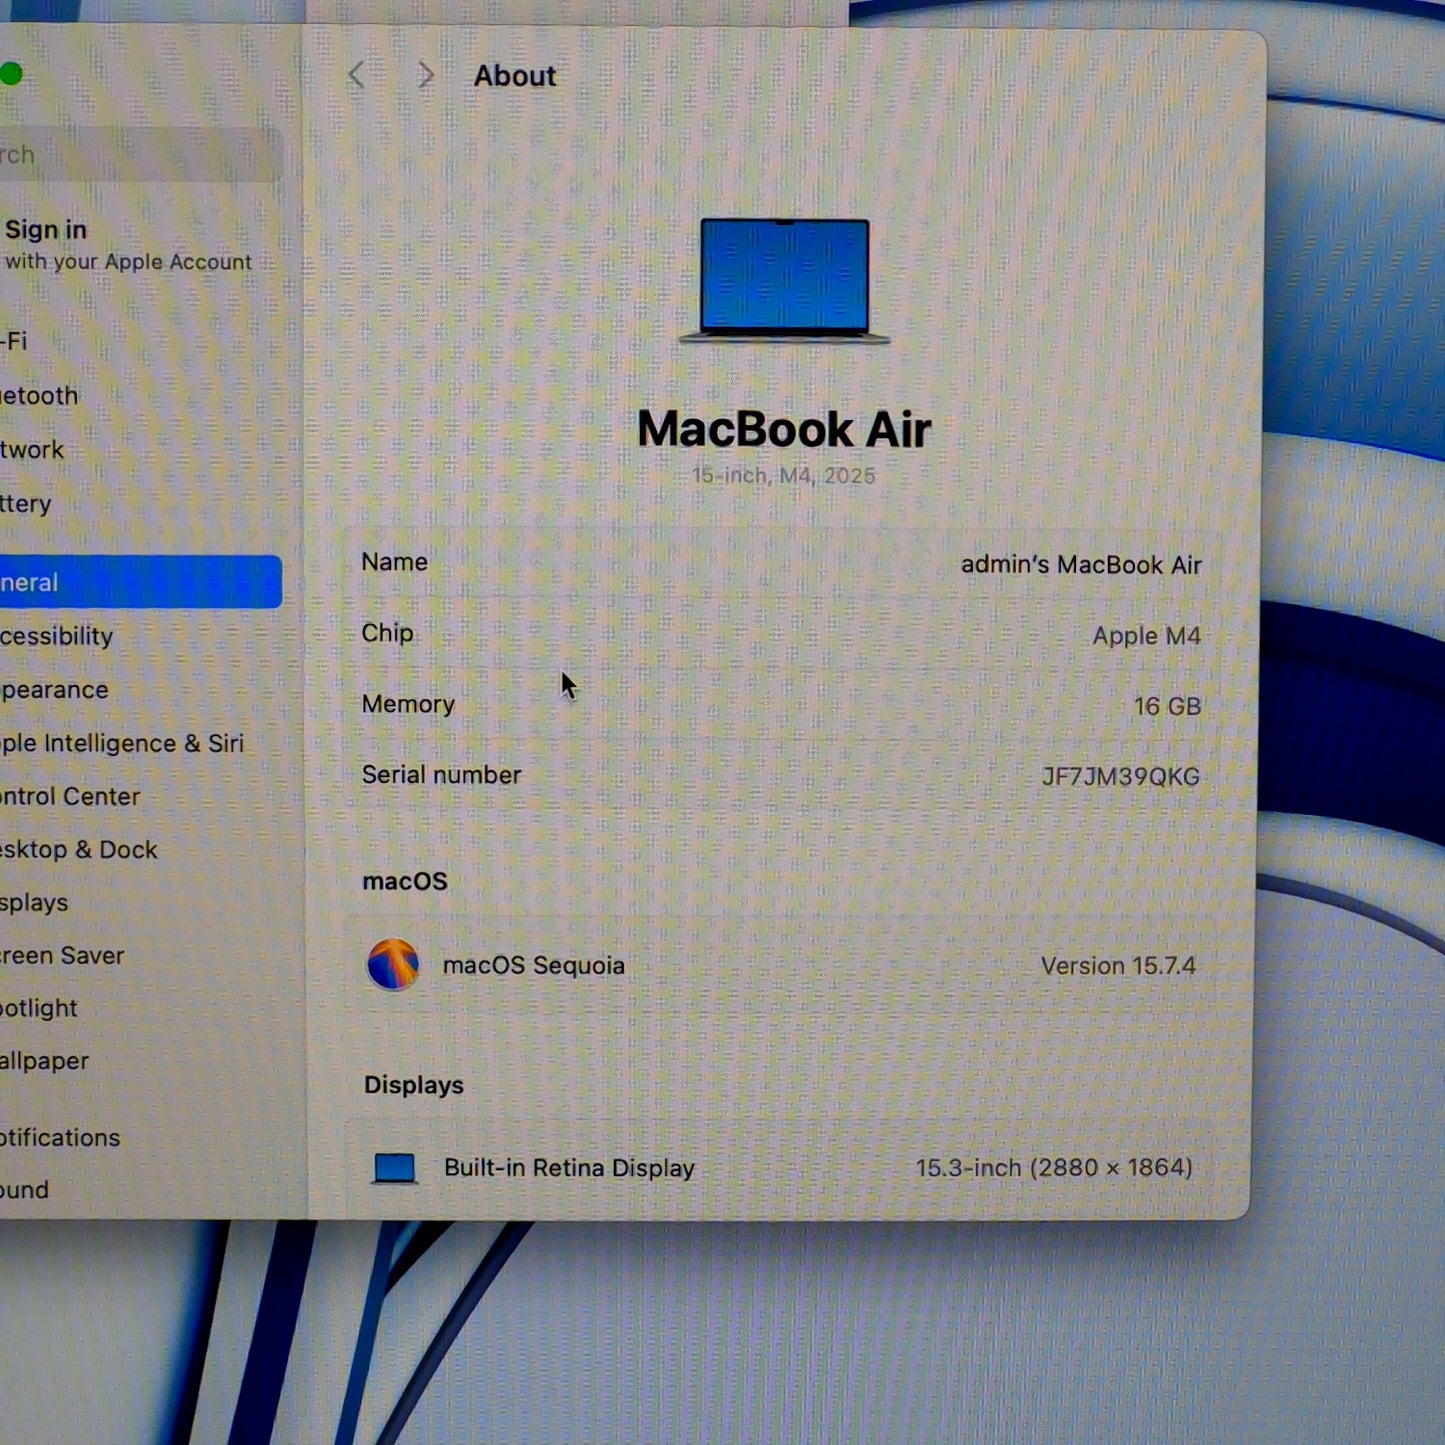The width and height of the screenshot is (1445, 1445).
Task: Open Bluetooth settings in the sidebar
Action: click(39, 396)
